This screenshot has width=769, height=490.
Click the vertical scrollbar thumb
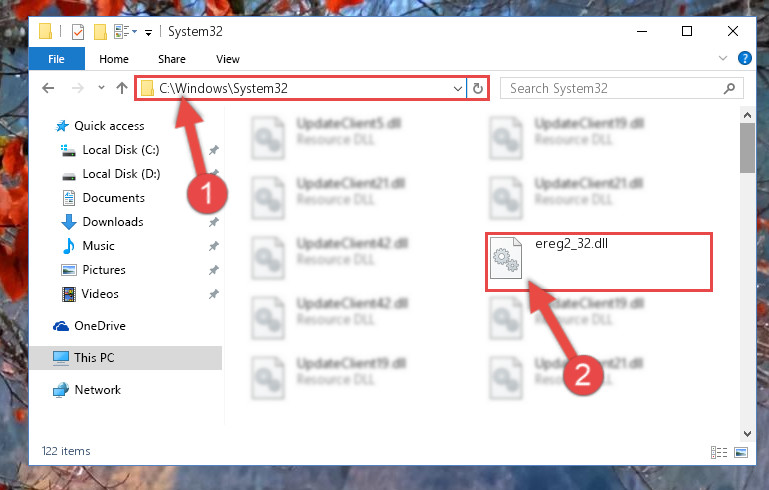click(747, 148)
